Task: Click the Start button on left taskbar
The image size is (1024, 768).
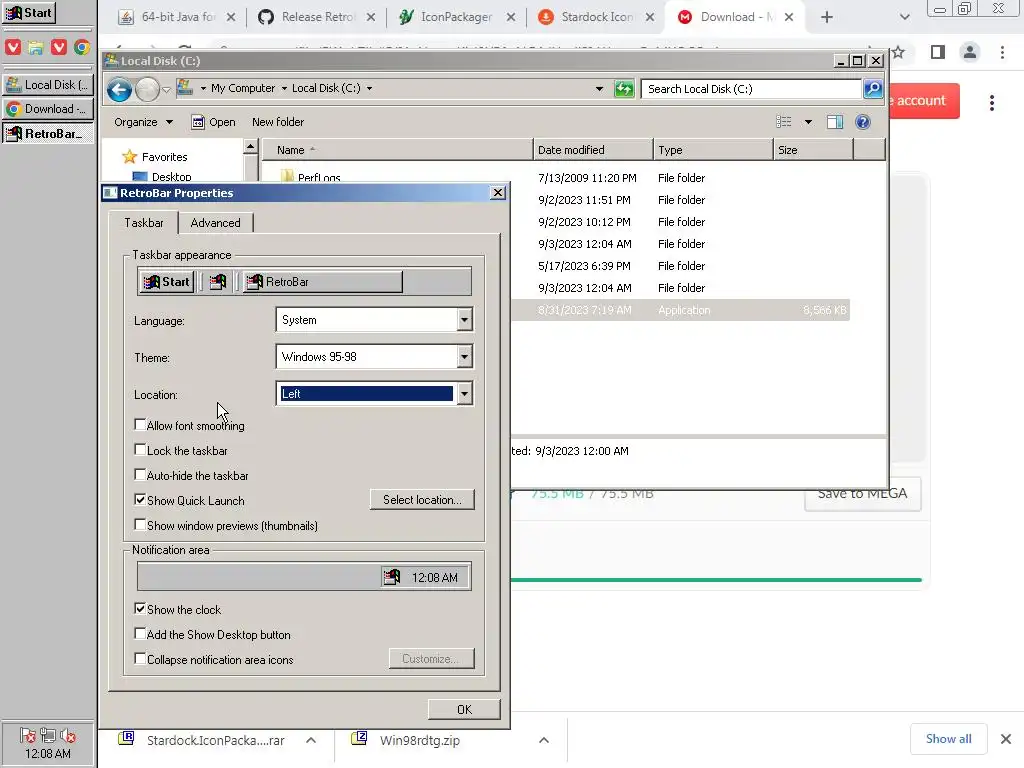Action: point(29,13)
